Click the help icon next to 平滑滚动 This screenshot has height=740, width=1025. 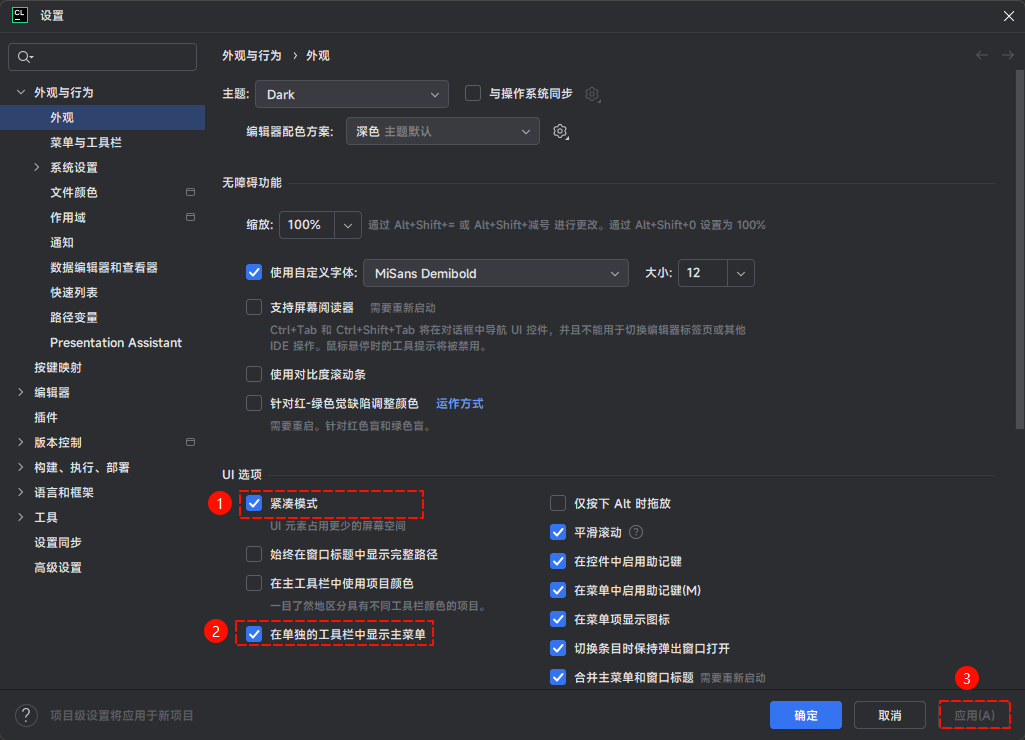[637, 531]
